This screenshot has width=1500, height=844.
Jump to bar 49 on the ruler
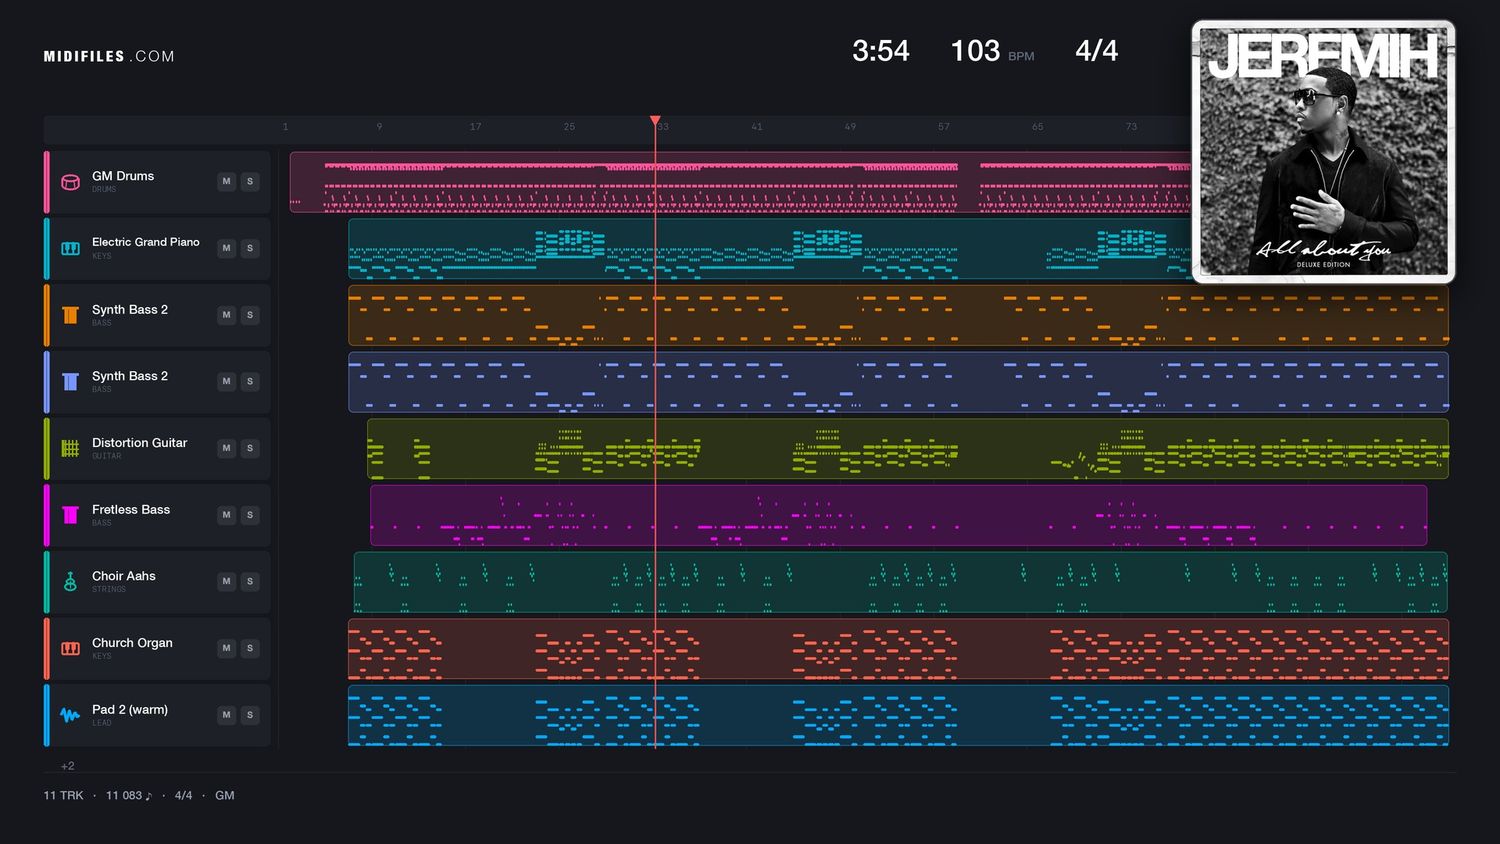[850, 127]
